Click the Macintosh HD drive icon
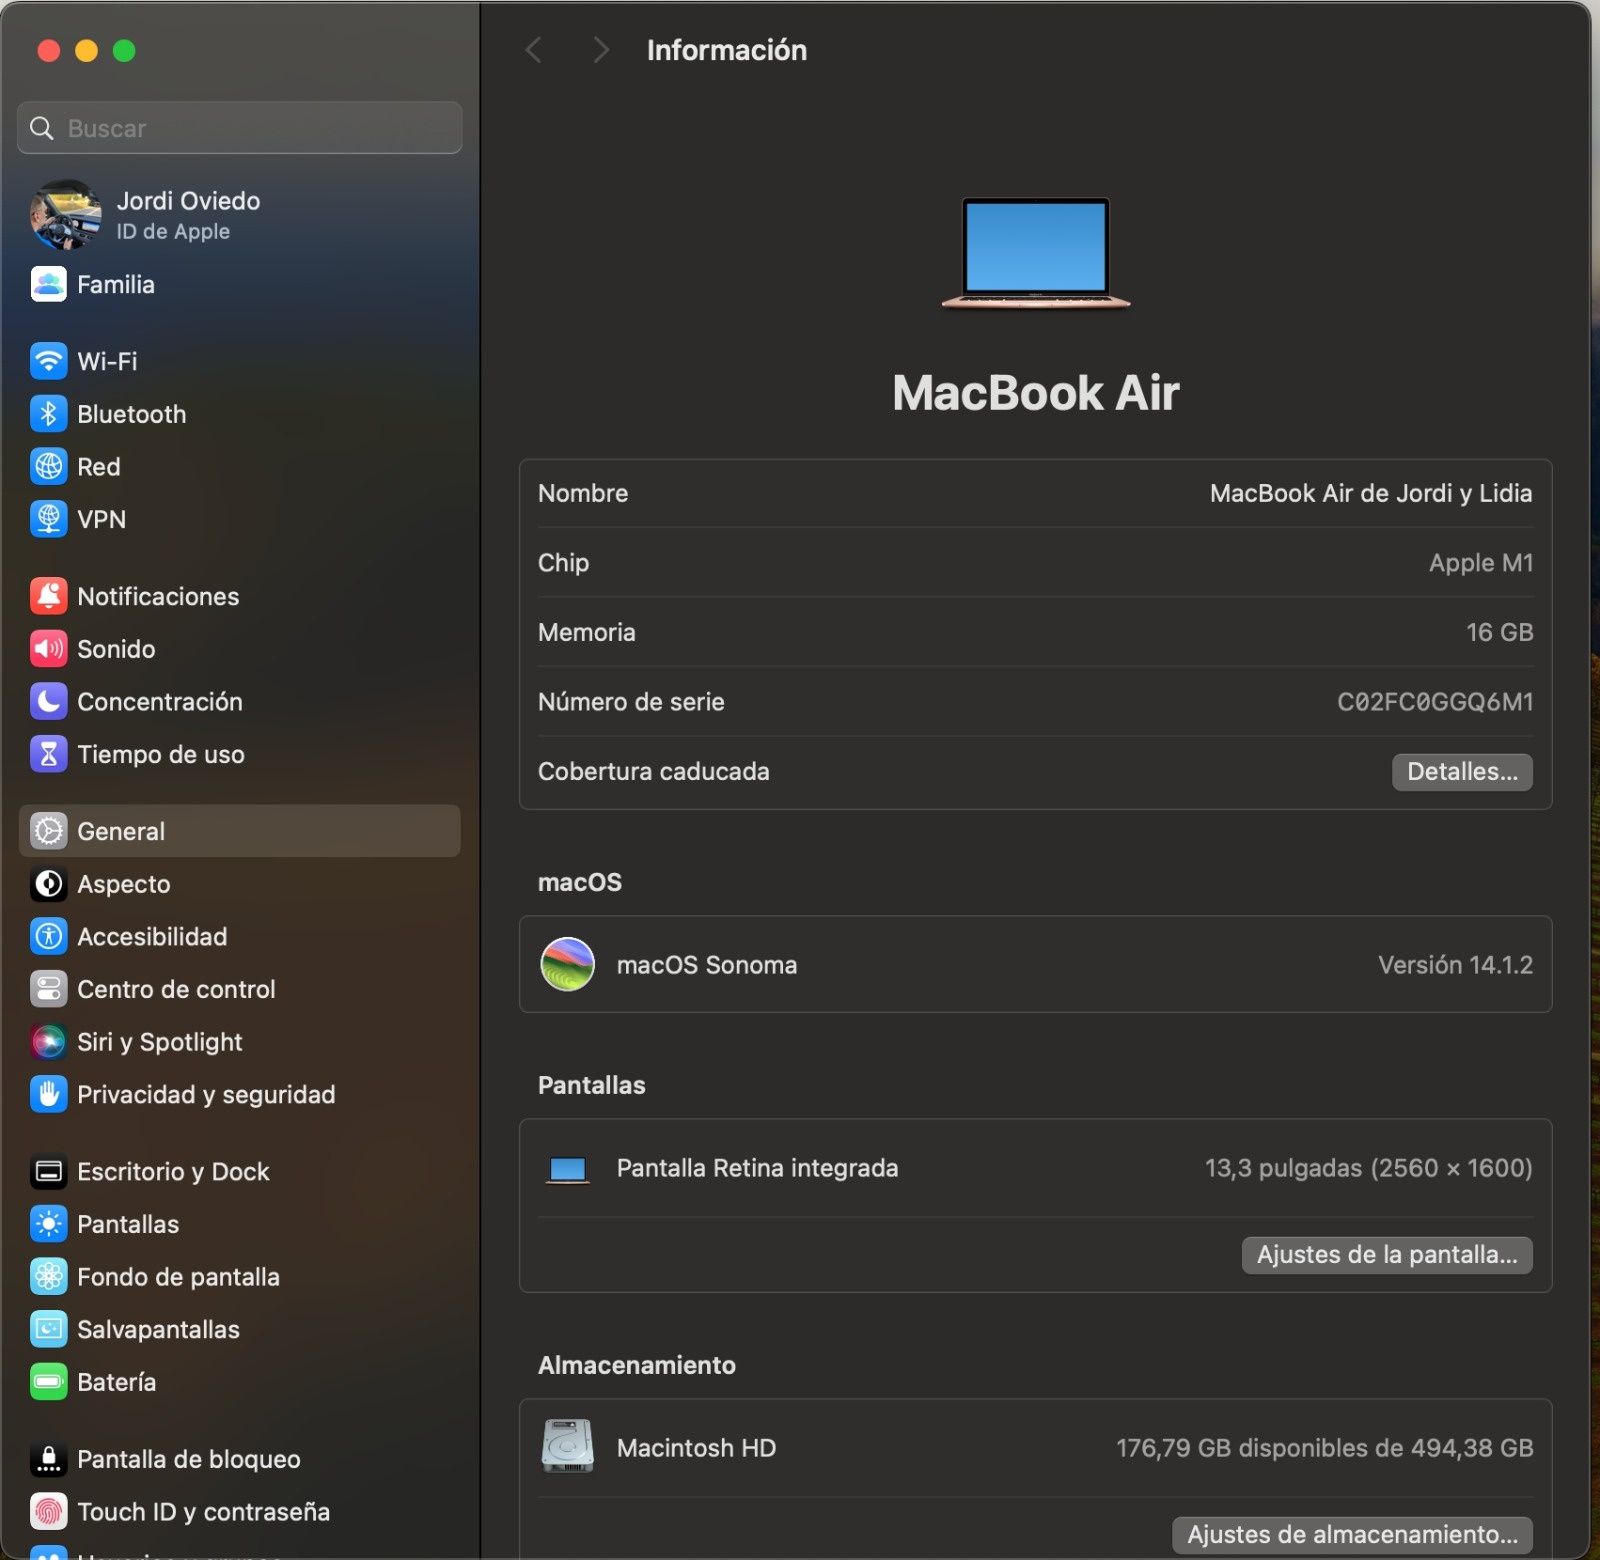Image resolution: width=1600 pixels, height=1560 pixels. tap(567, 1446)
